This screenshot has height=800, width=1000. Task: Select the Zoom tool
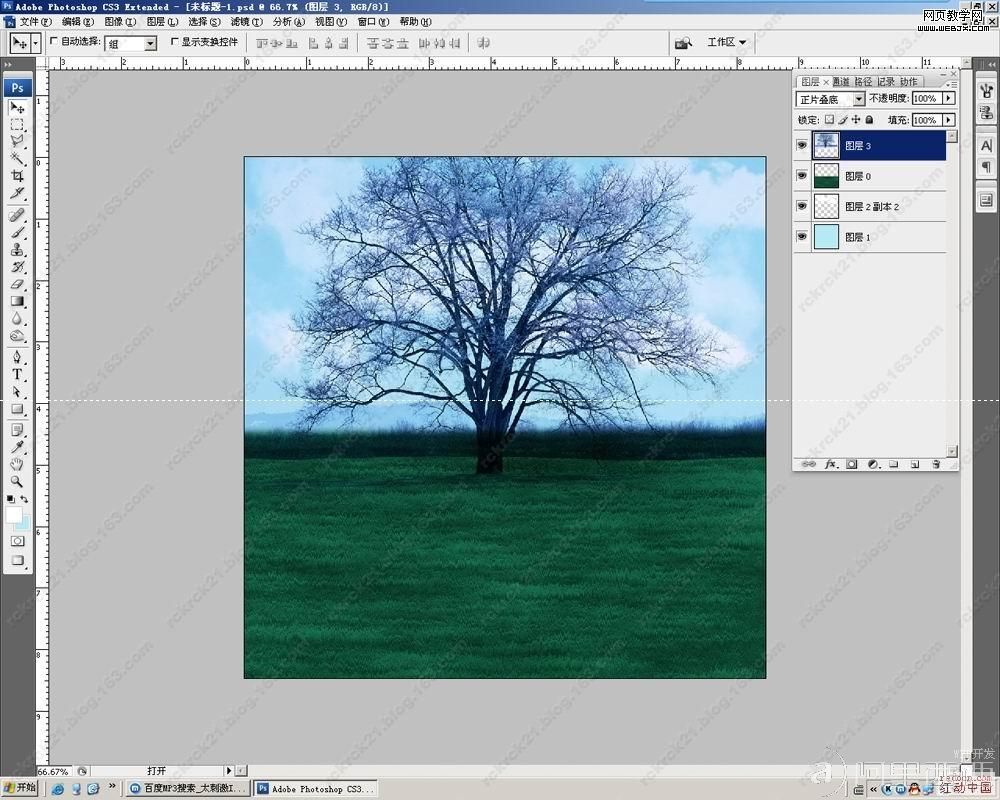tap(17, 482)
